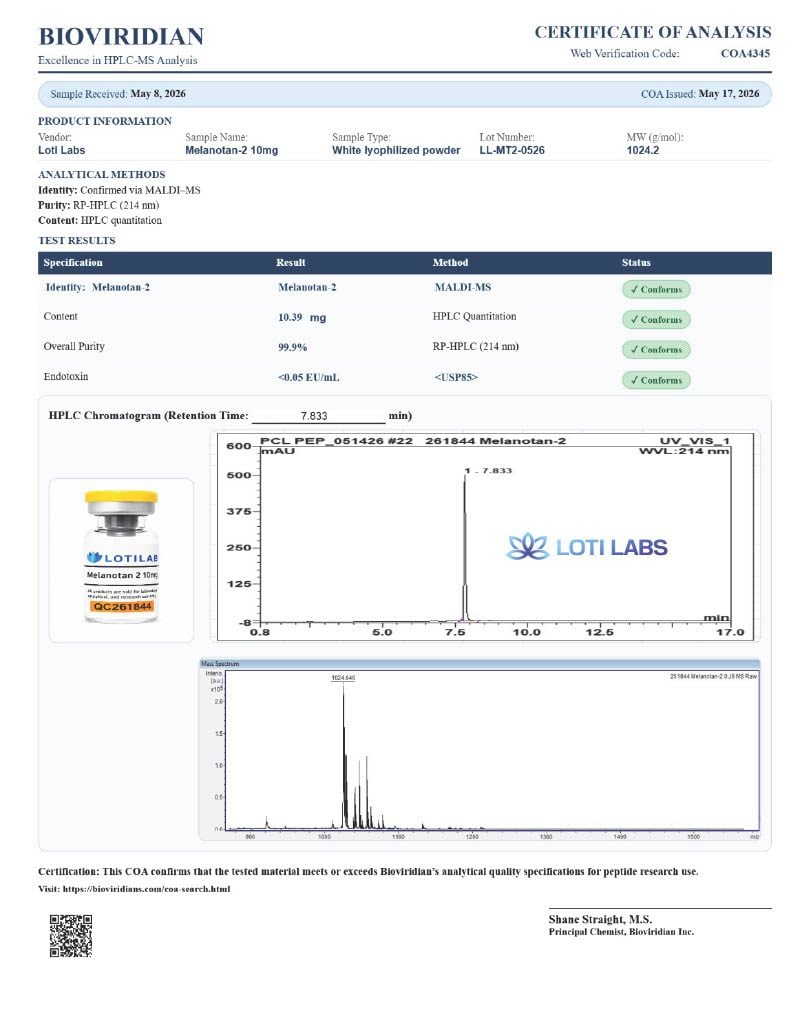Click the Conforms badge in the Overall Purity row
The image size is (791, 1024).
(x=656, y=349)
